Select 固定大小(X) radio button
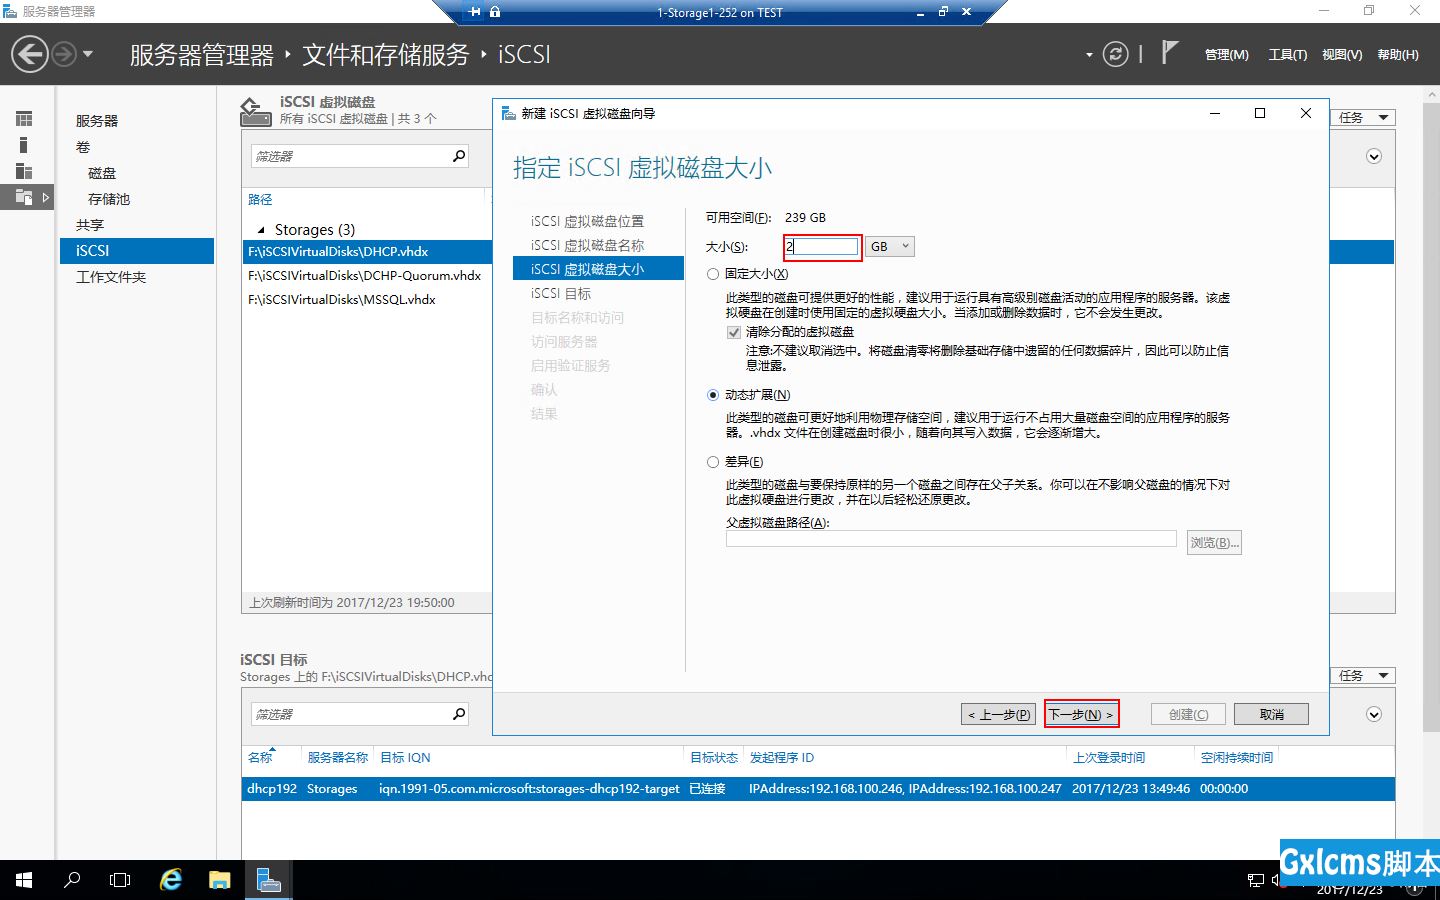1440x900 pixels. [713, 274]
